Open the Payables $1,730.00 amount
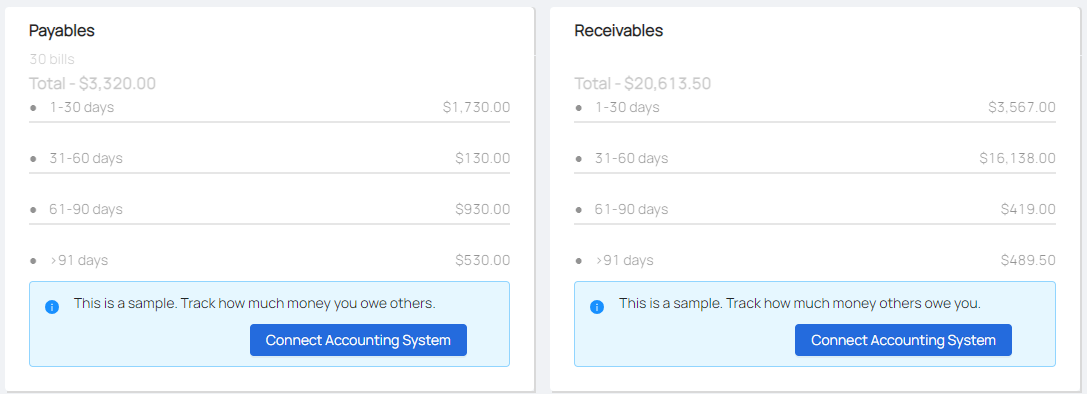Viewport: 1087px width, 394px height. point(476,108)
